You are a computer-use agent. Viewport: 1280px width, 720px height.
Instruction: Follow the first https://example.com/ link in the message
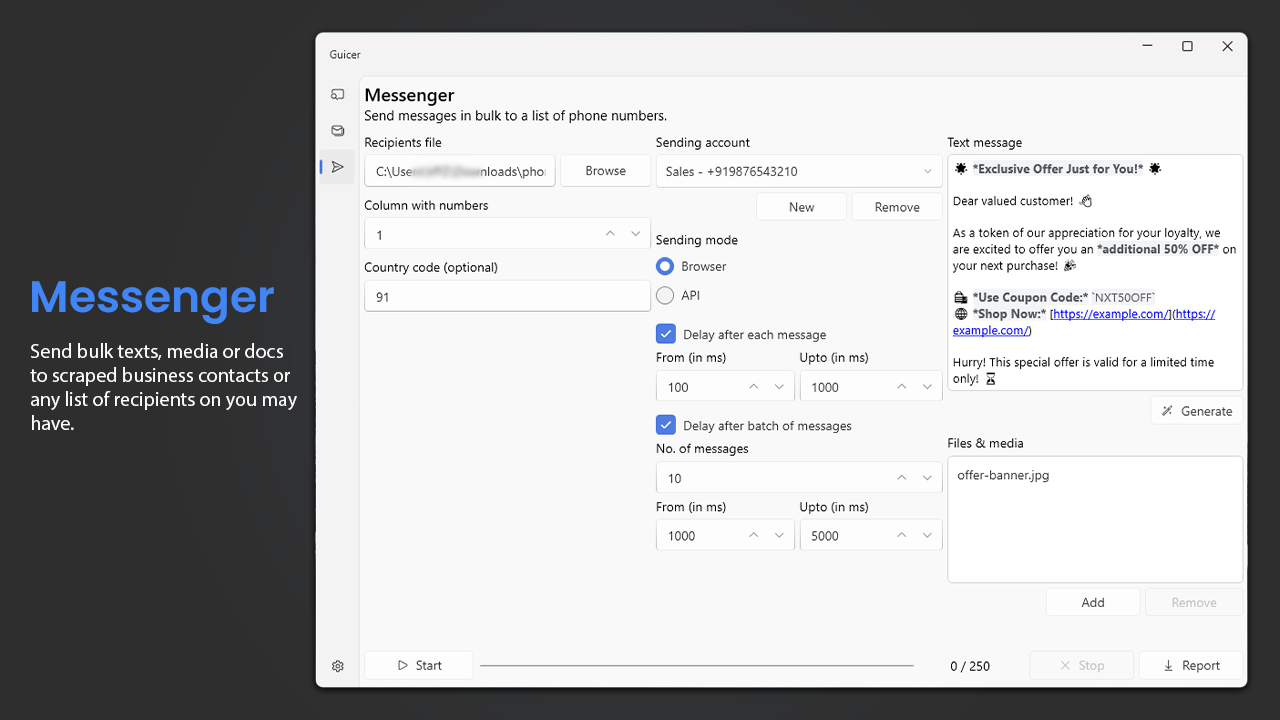pos(1110,314)
